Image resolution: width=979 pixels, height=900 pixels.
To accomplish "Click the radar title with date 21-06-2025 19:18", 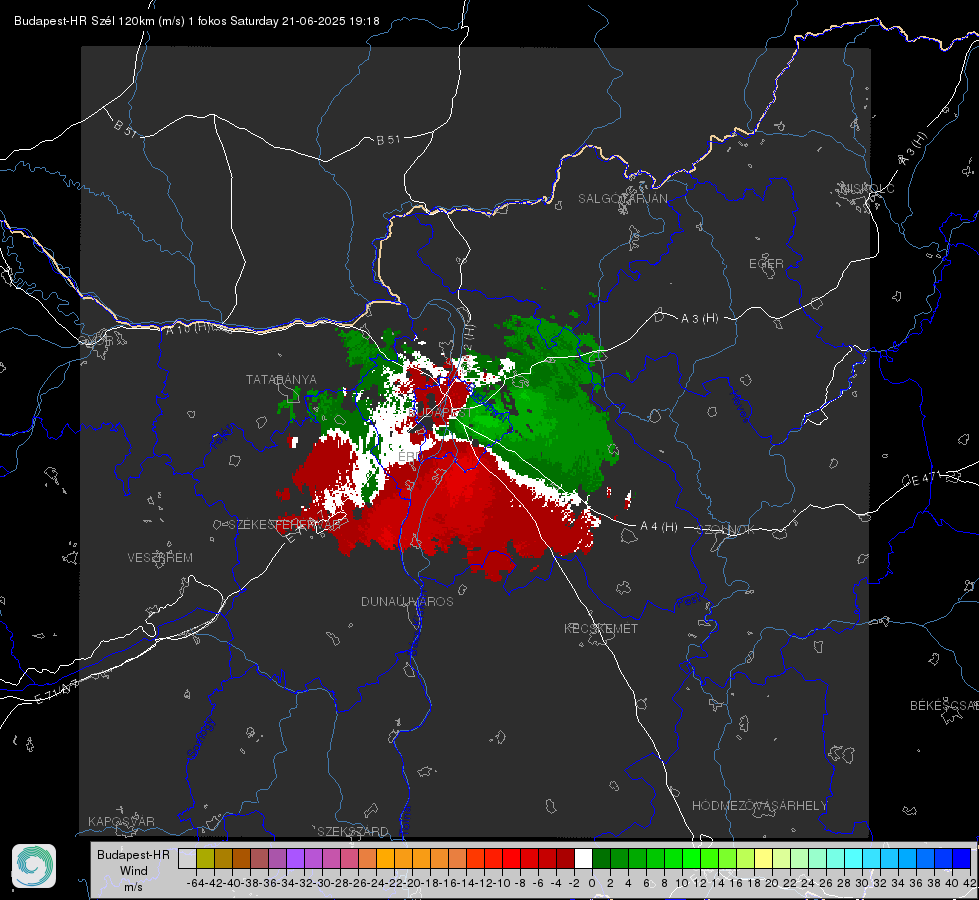I will pyautogui.click(x=197, y=21).
